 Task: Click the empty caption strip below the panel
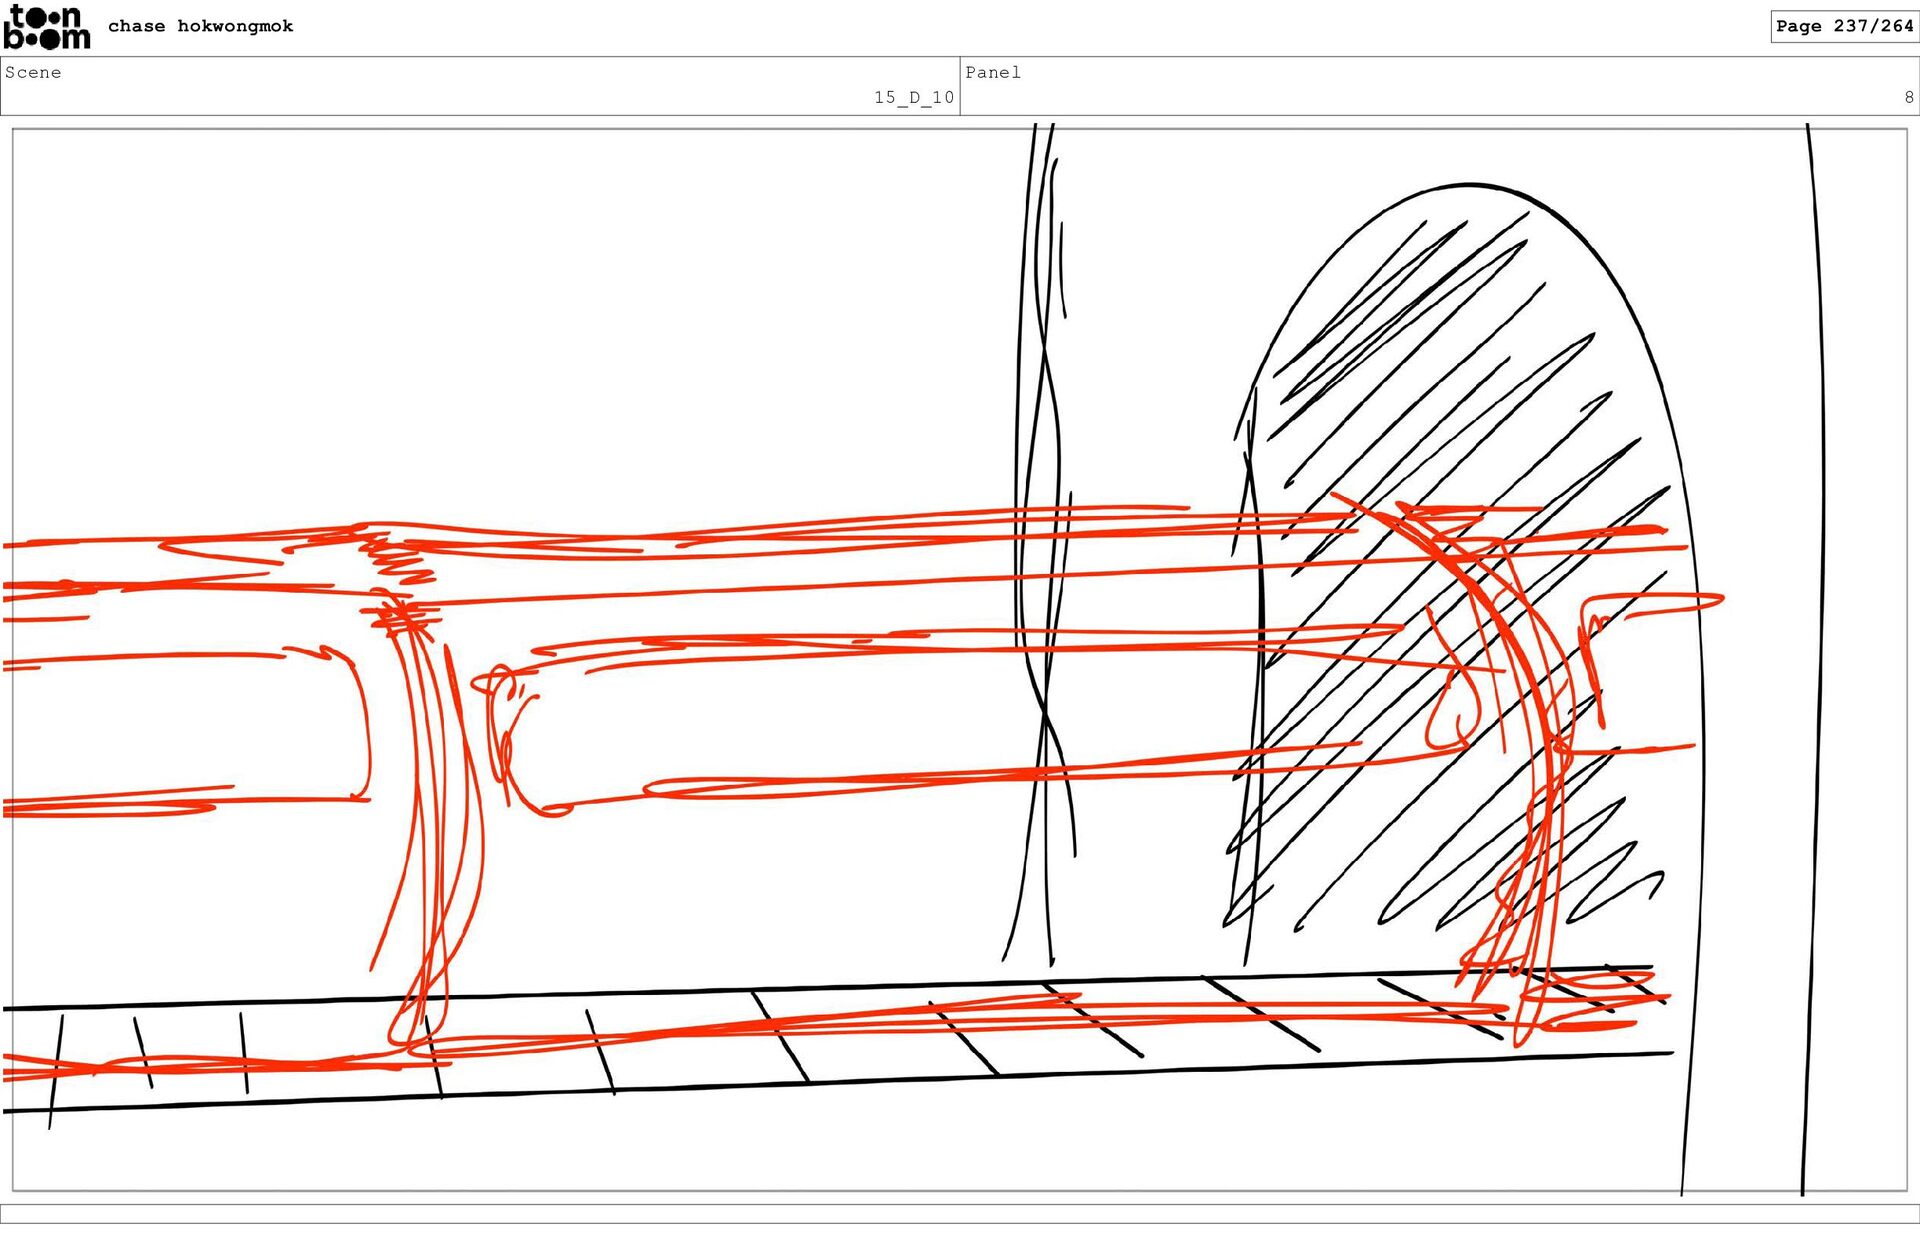(960, 1213)
